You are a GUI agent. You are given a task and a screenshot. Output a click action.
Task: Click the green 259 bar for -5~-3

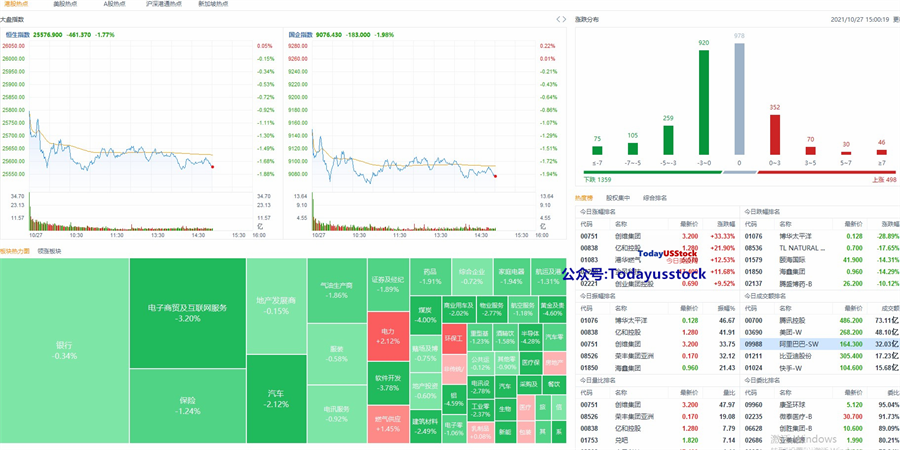[x=668, y=140]
